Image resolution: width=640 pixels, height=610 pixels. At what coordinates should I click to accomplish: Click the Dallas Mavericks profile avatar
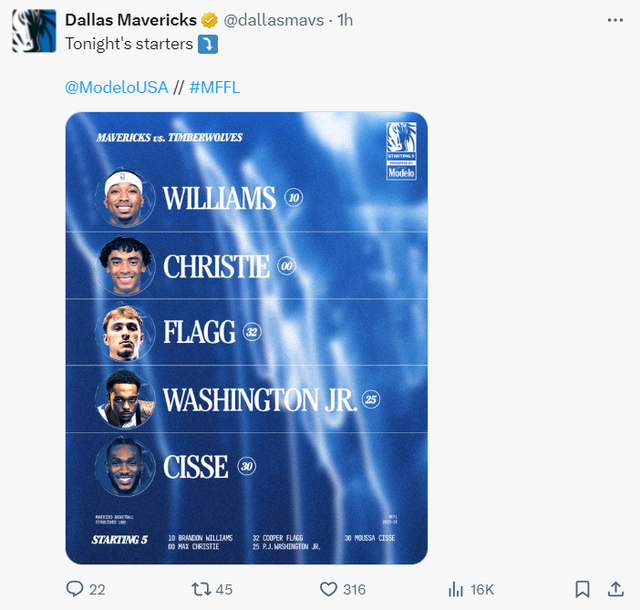pyautogui.click(x=33, y=31)
